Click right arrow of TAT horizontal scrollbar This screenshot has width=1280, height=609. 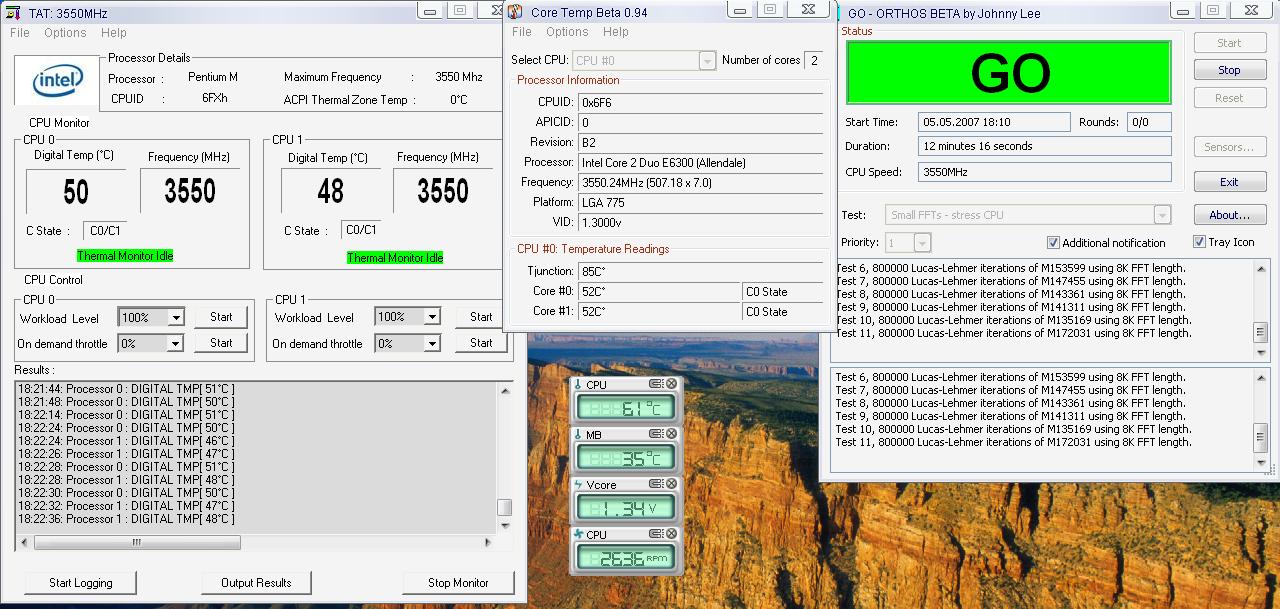coord(488,543)
